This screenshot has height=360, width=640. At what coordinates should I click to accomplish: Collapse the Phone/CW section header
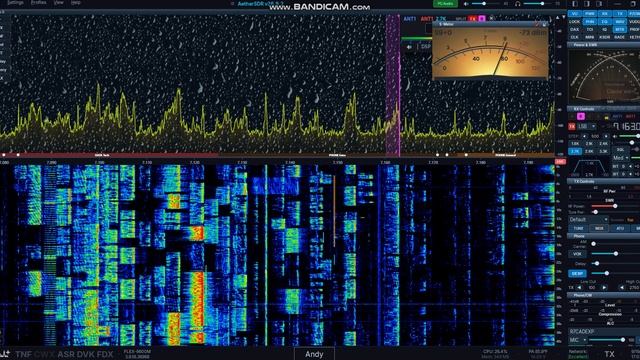pyautogui.click(x=603, y=295)
